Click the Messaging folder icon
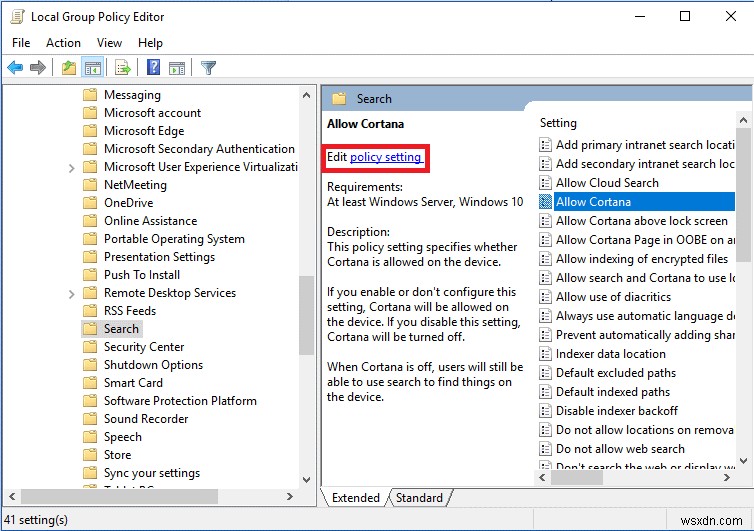 [90, 94]
